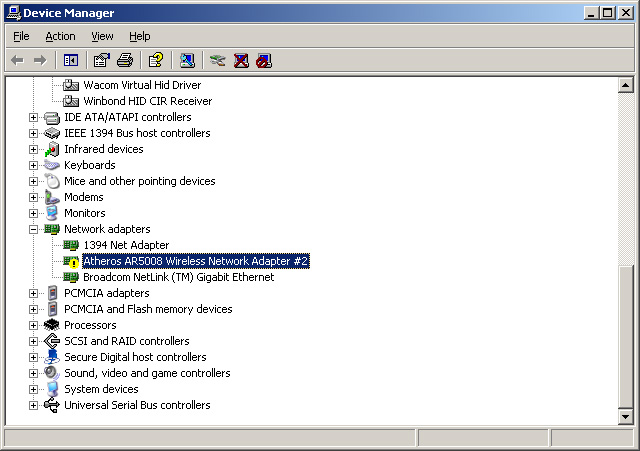
Task: Select Secure Digital host controllers label
Action: [135, 357]
